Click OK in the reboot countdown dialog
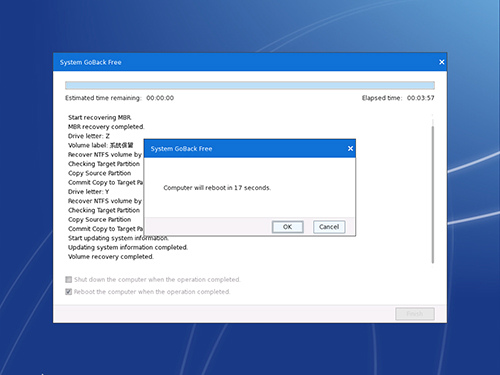This screenshot has height=375, width=500. coord(287,227)
